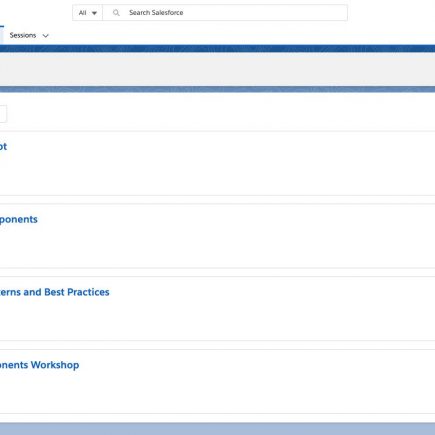This screenshot has height=435, width=435.
Task: Open the "All" search scope dropdown
Action: (88, 13)
